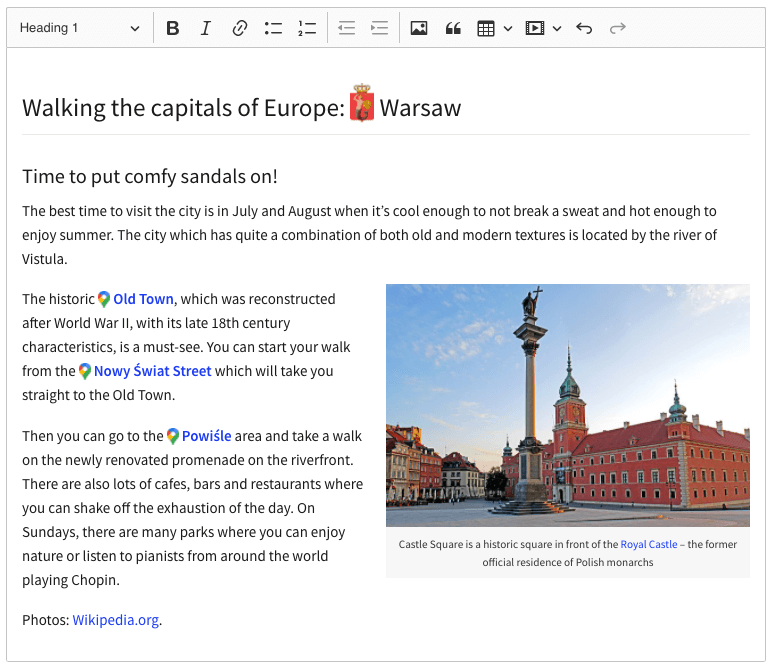The image size is (773, 670).
Task: Undo the last change
Action: 584,28
